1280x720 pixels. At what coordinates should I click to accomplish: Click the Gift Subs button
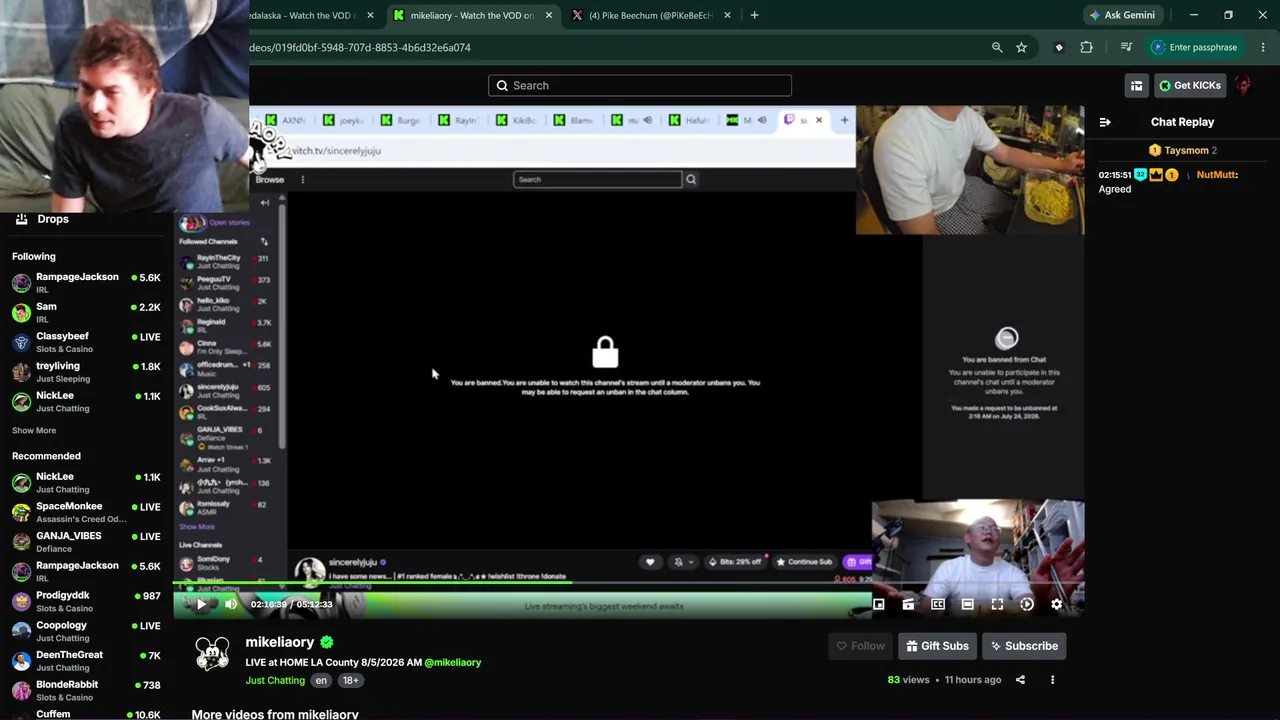pyautogui.click(x=937, y=646)
